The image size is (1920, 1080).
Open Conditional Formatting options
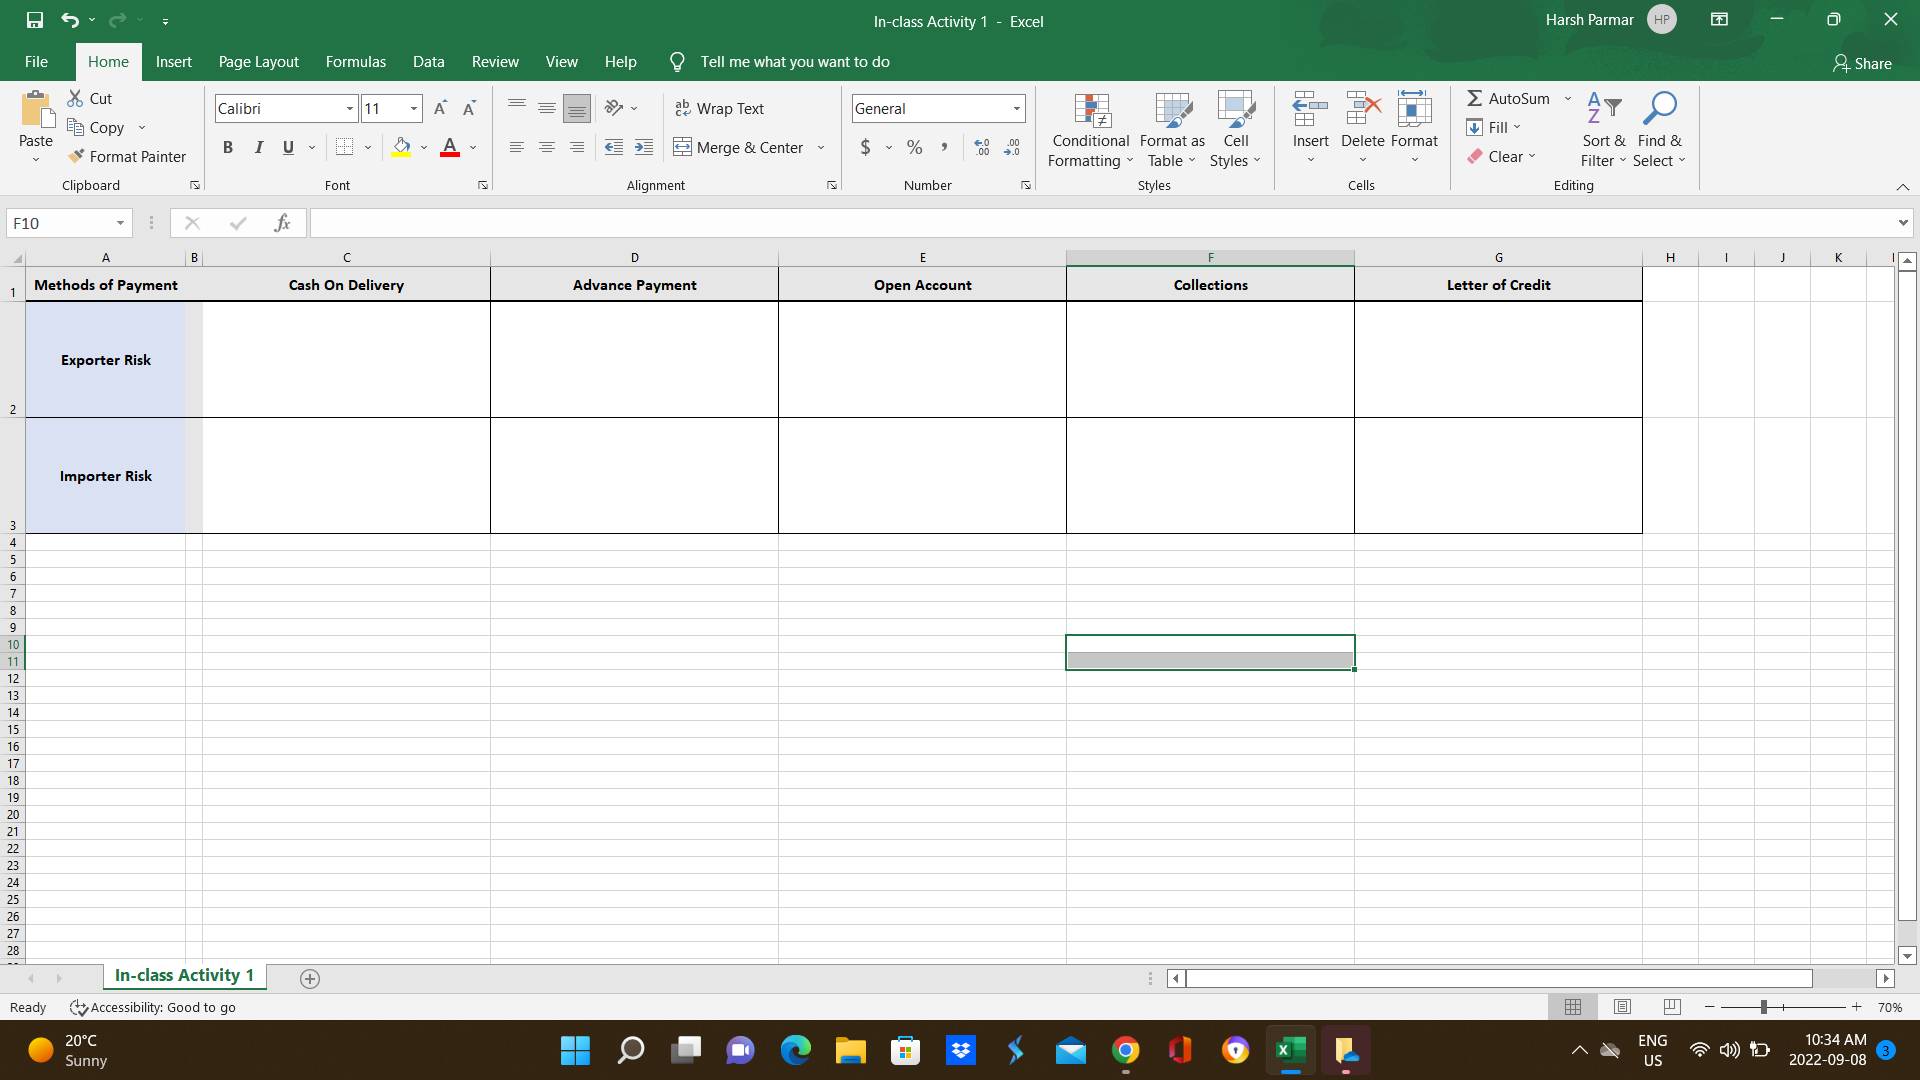pos(1090,130)
